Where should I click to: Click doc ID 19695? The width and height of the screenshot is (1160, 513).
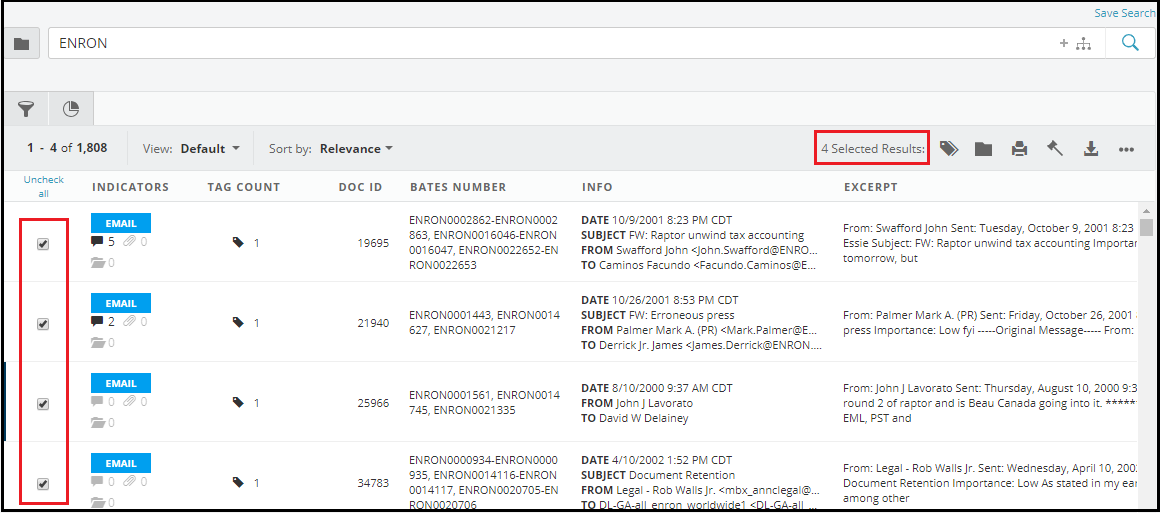pyautogui.click(x=374, y=243)
